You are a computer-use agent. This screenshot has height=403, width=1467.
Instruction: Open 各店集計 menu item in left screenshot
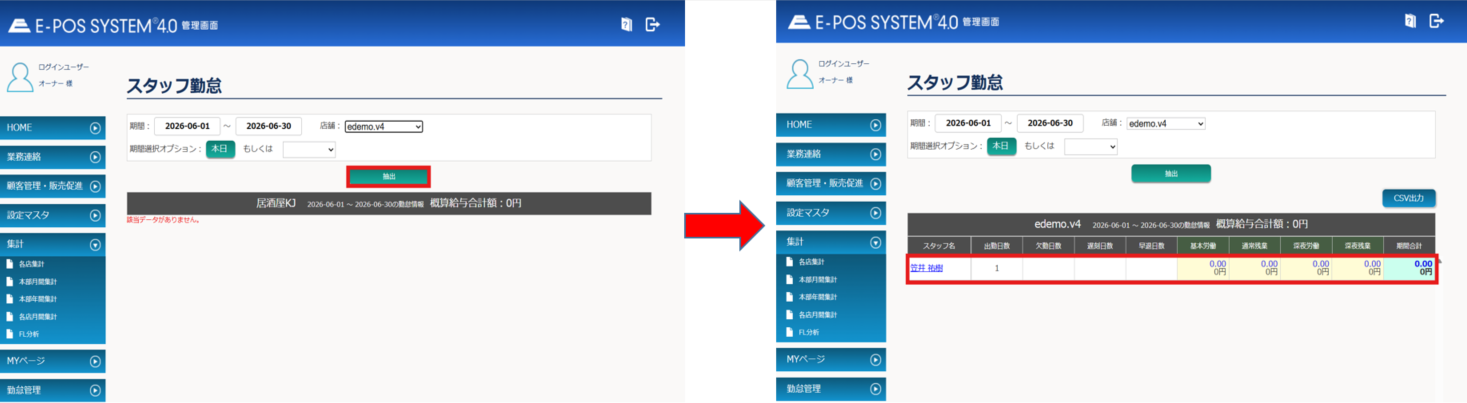31,264
